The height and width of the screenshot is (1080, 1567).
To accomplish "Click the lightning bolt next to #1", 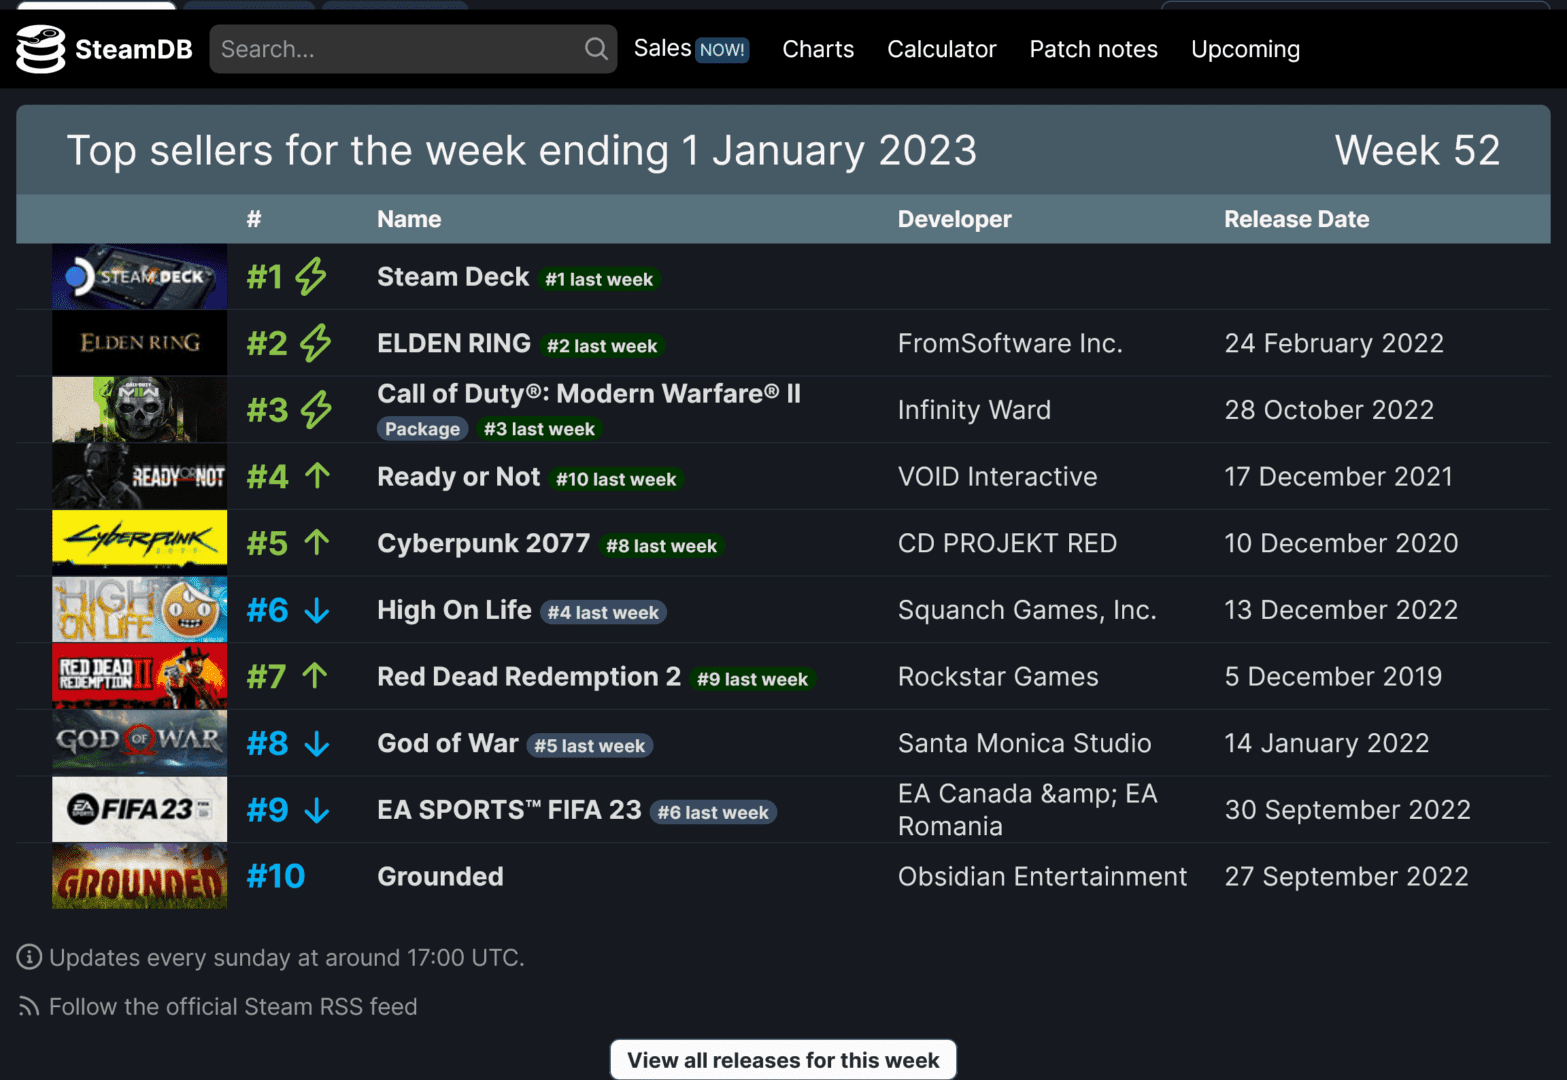I will pos(311,277).
